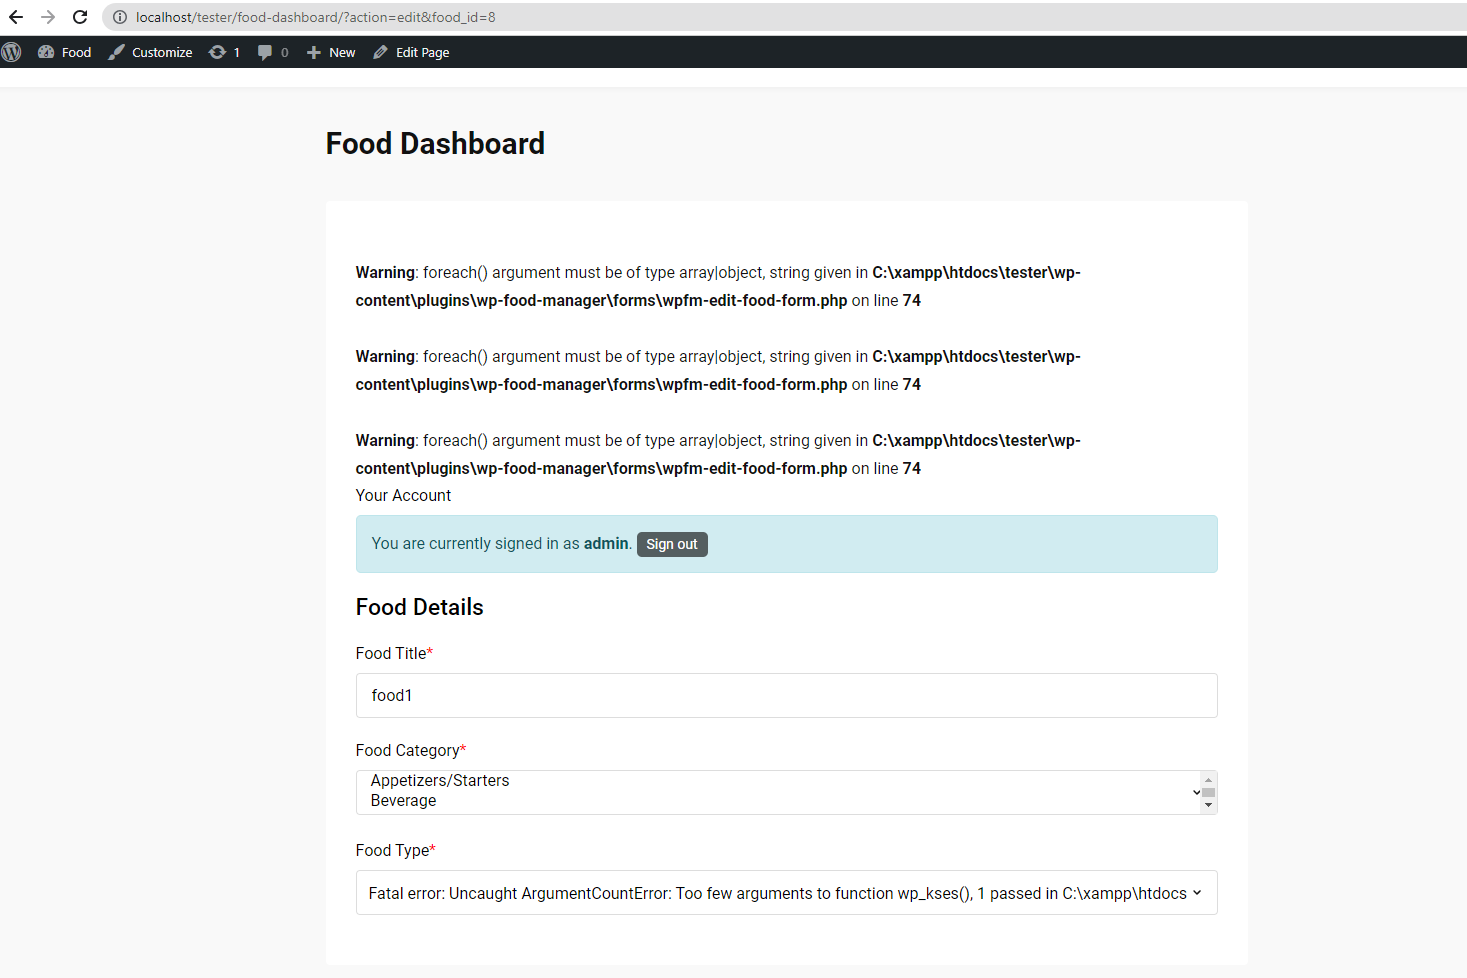The image size is (1467, 978).
Task: Click the site info icon in address bar
Action: coord(120,17)
